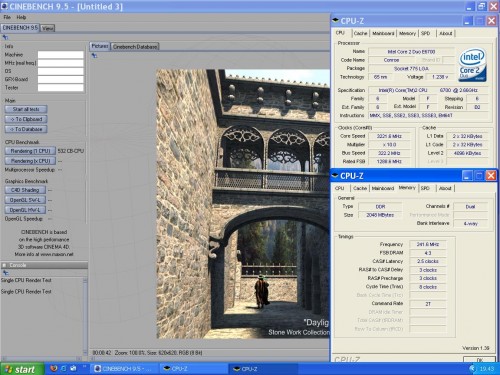Open Cache tab in upper CPU-Z window
The width and height of the screenshot is (500, 375).
(360, 33)
